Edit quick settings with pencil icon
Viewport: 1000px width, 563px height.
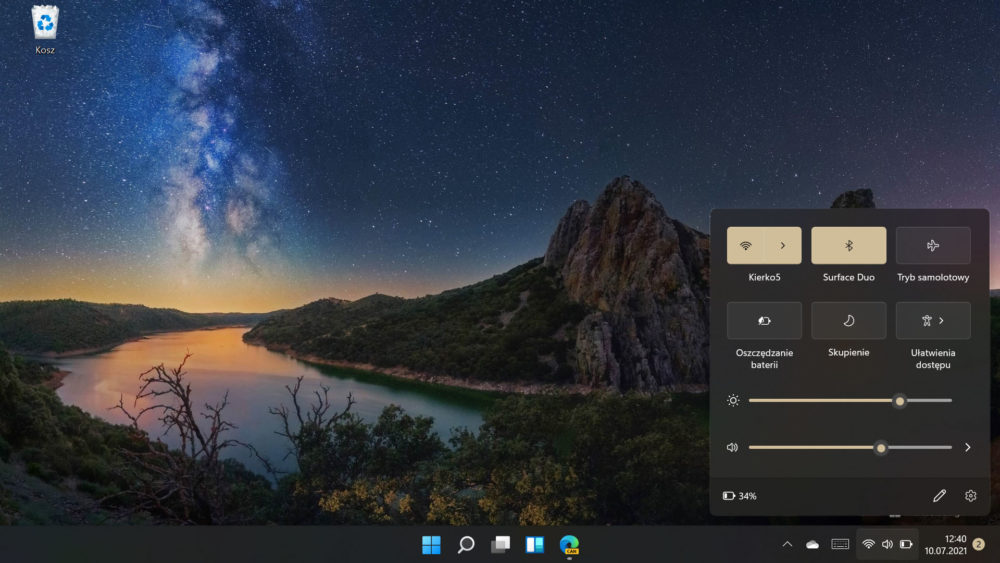[x=939, y=495]
